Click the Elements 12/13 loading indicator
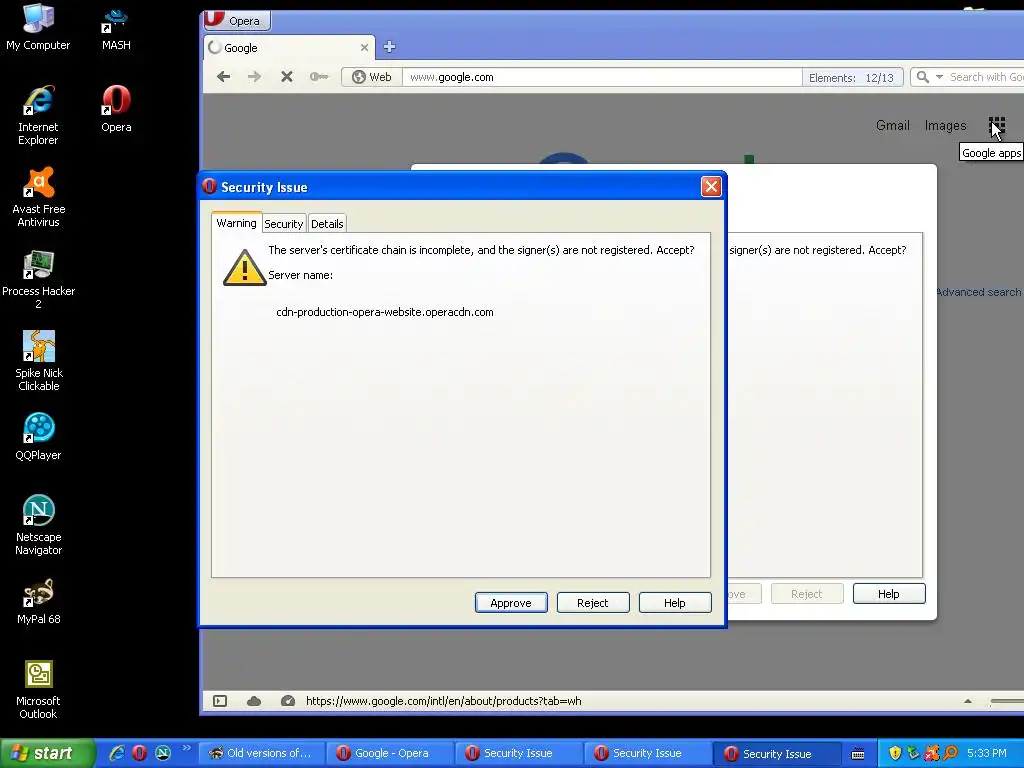The width and height of the screenshot is (1024, 768). point(852,77)
